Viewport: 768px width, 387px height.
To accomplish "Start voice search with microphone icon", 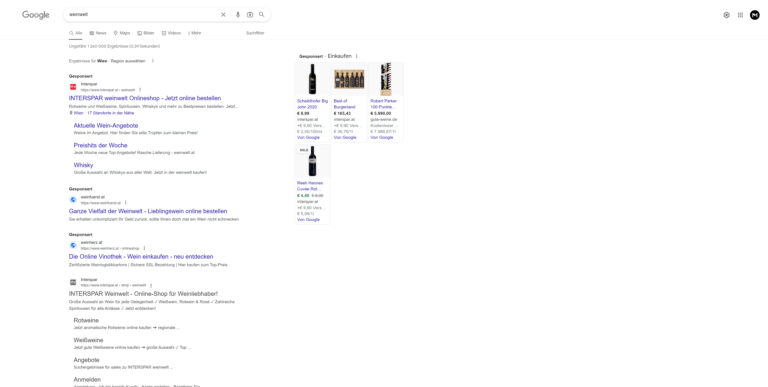I will tap(238, 15).
